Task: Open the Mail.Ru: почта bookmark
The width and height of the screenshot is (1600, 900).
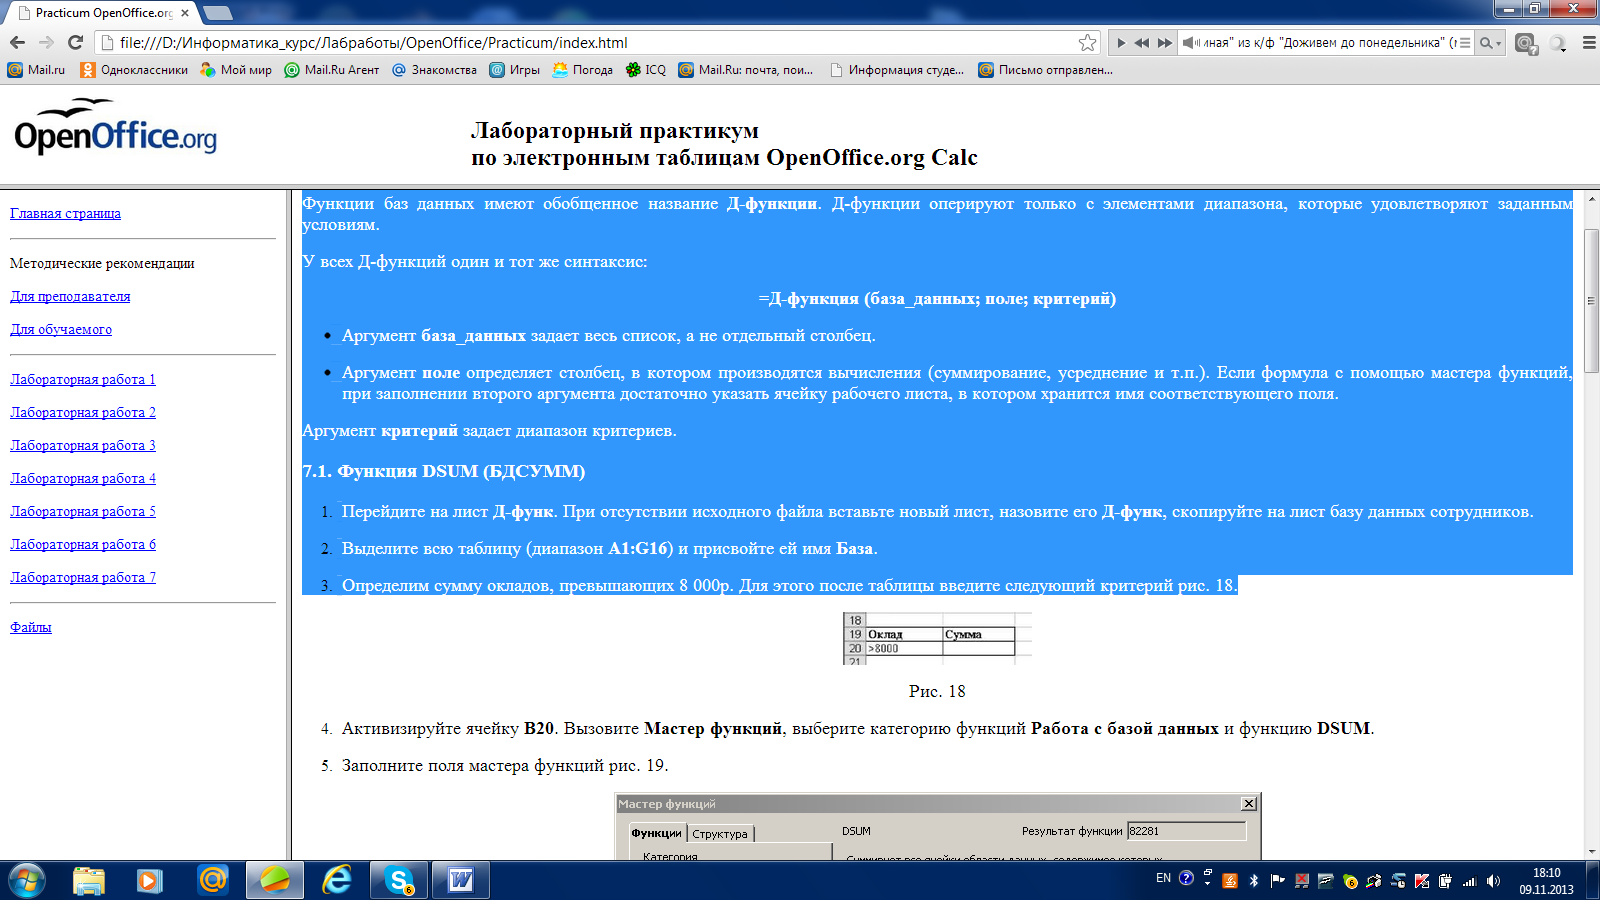Action: pyautogui.click(x=746, y=70)
